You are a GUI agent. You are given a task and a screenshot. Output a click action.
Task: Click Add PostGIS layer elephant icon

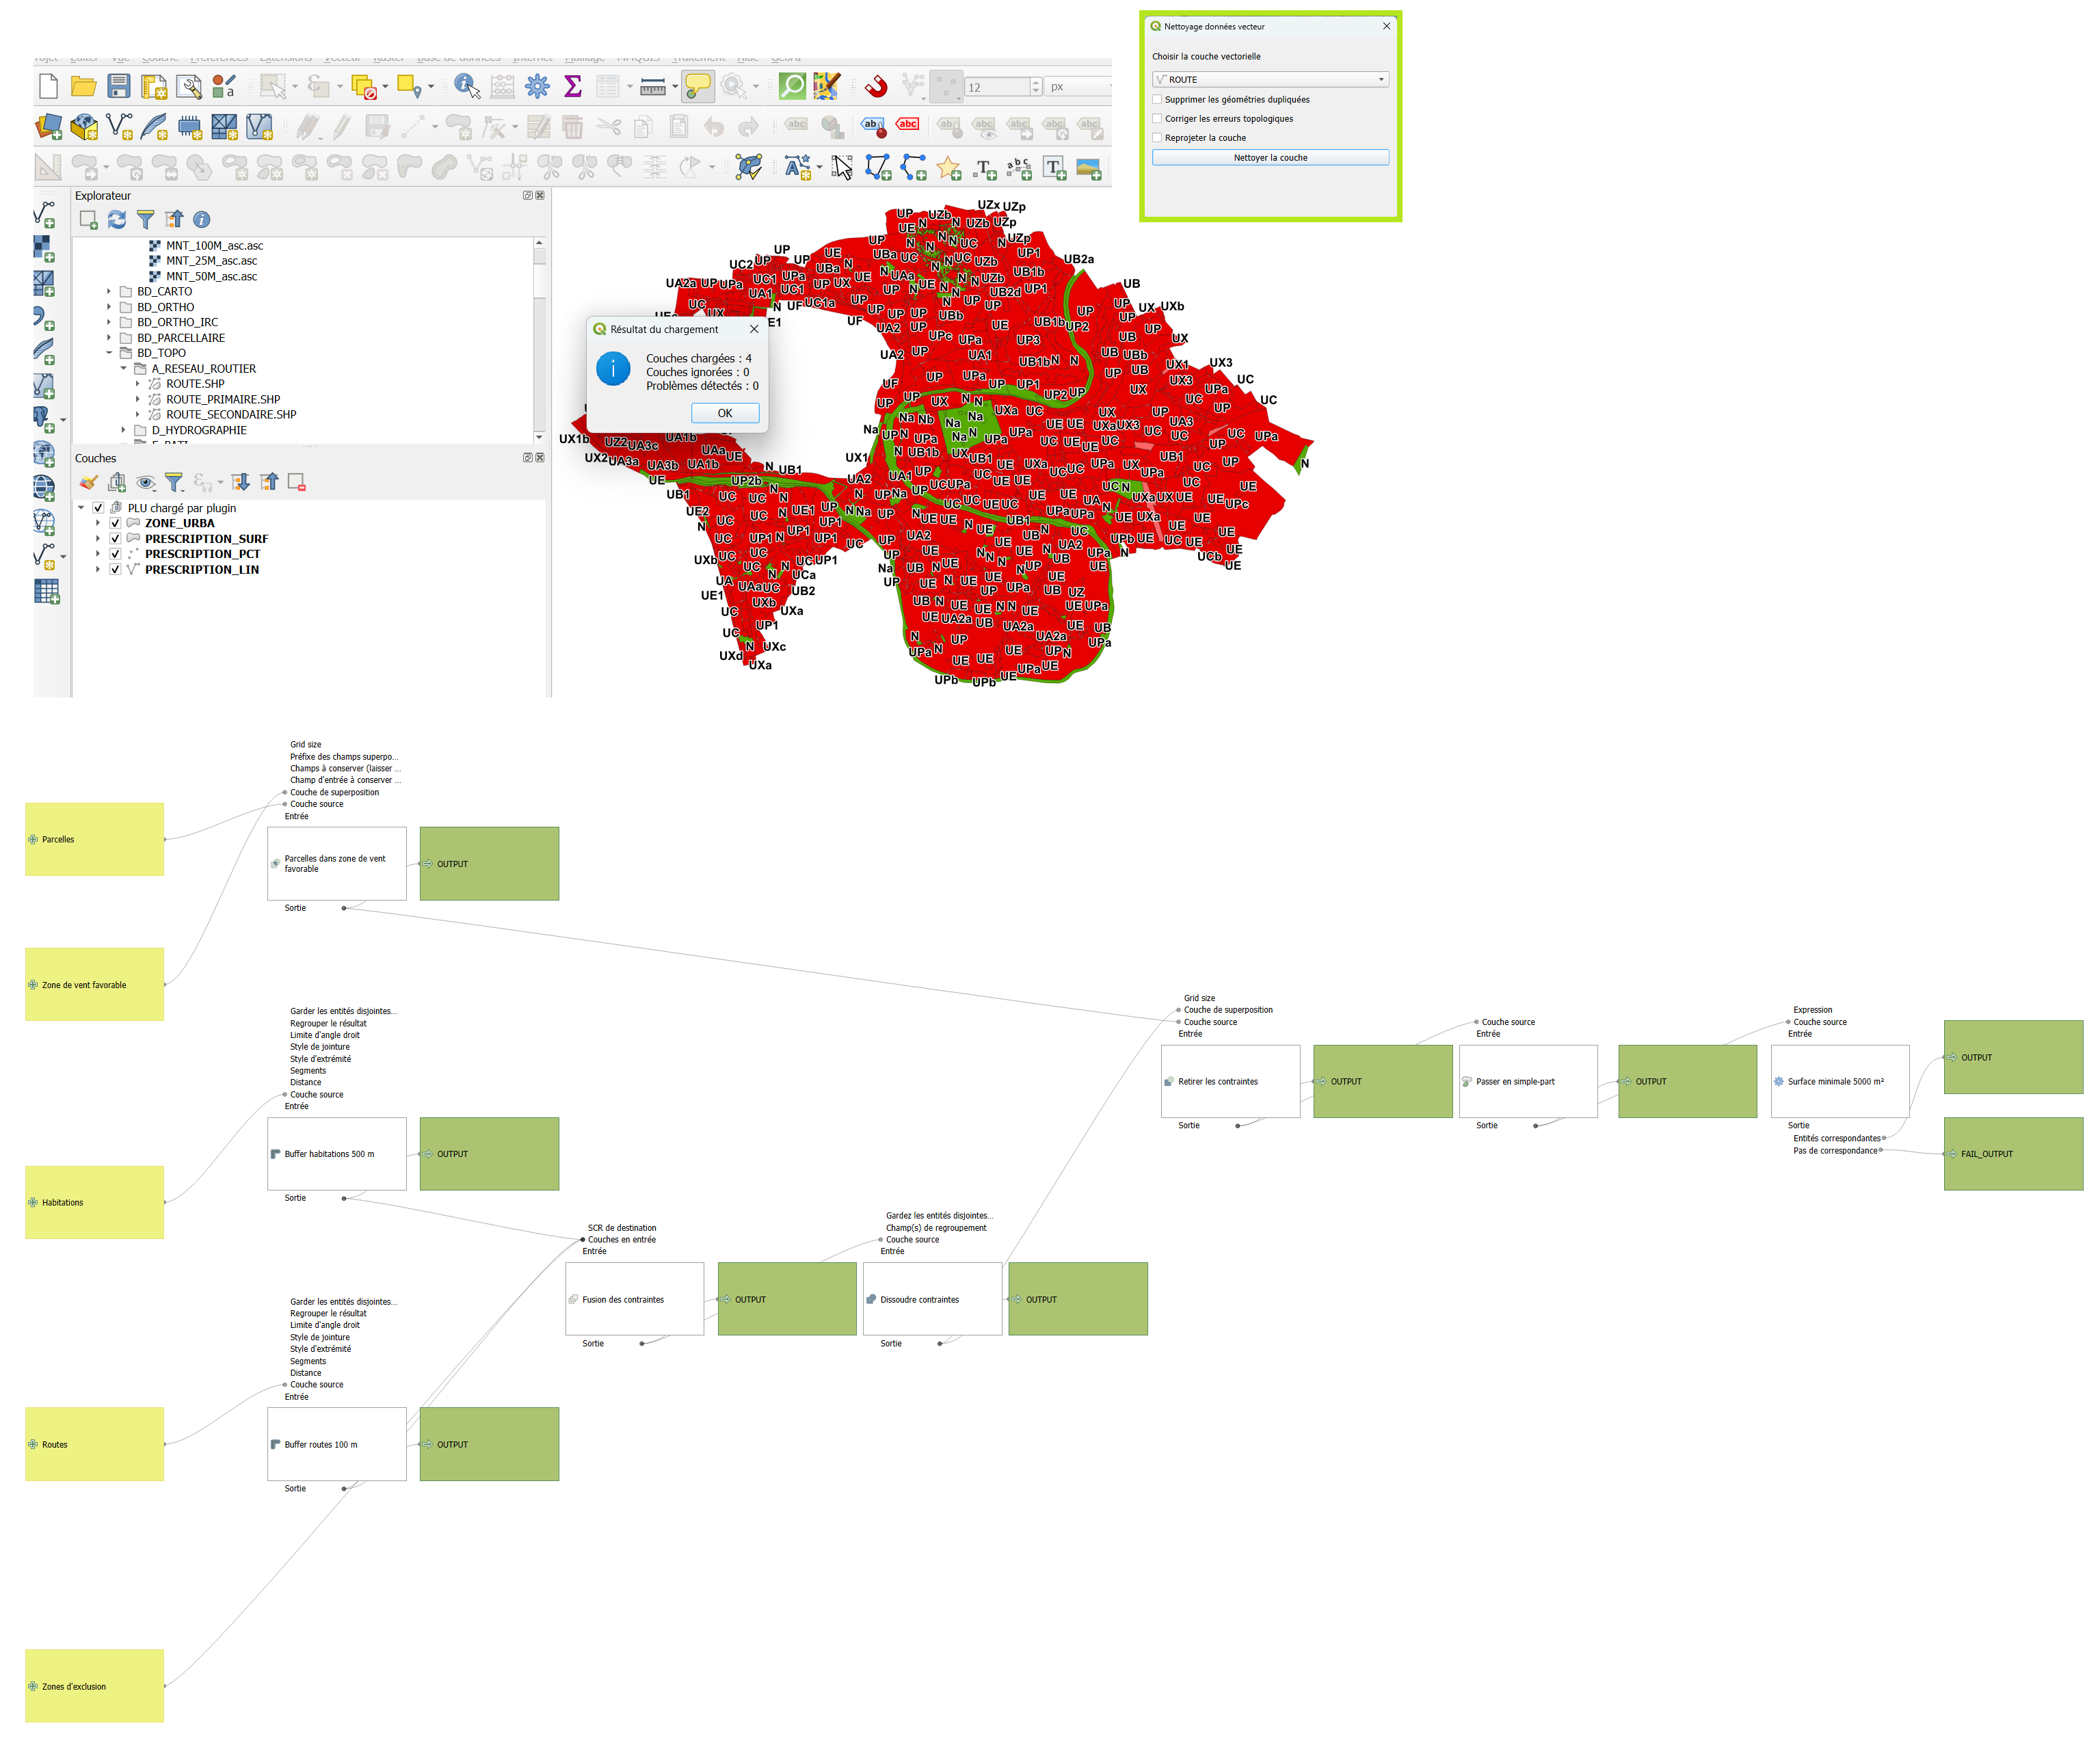[x=42, y=417]
